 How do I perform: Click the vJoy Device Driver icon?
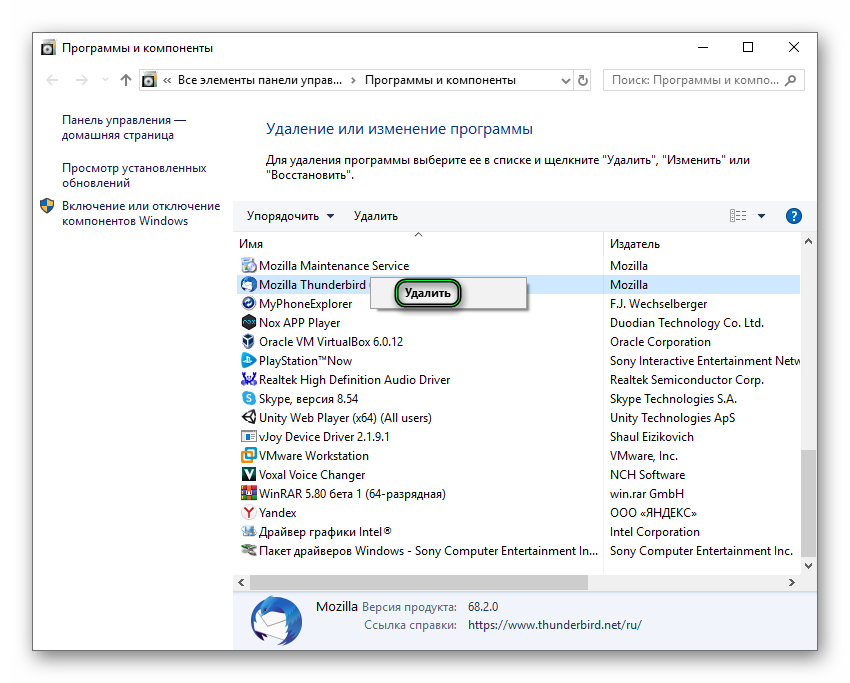(x=248, y=436)
